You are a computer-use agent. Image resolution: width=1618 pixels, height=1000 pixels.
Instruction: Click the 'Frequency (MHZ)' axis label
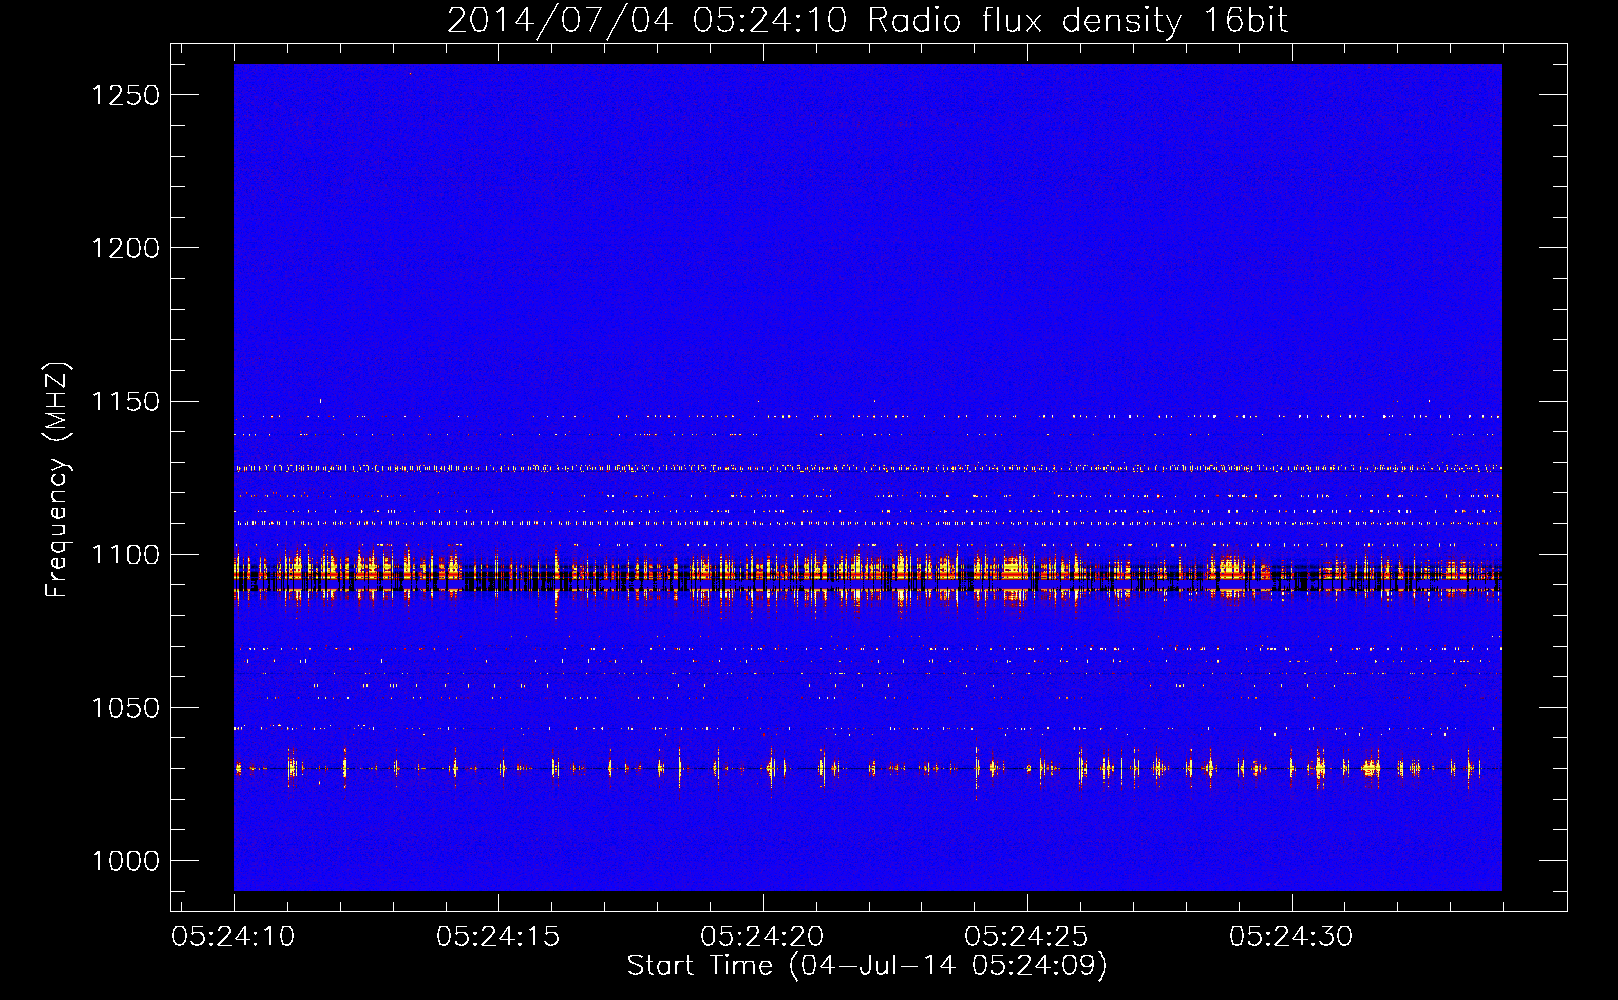pyautogui.click(x=58, y=481)
